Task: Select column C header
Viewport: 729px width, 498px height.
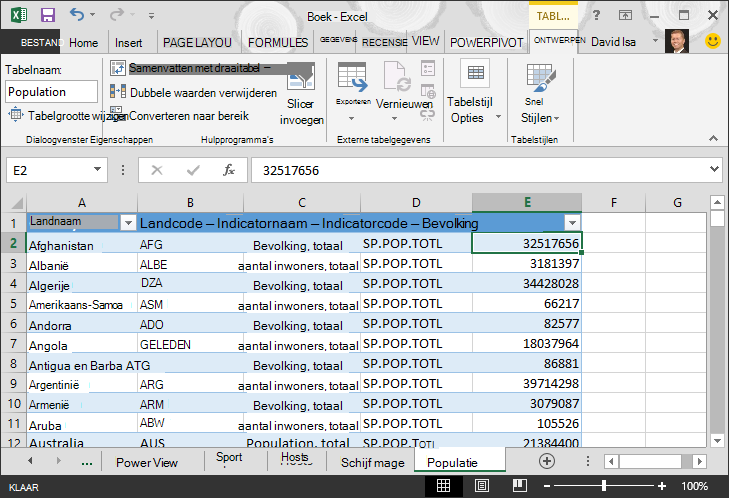Action: click(302, 202)
